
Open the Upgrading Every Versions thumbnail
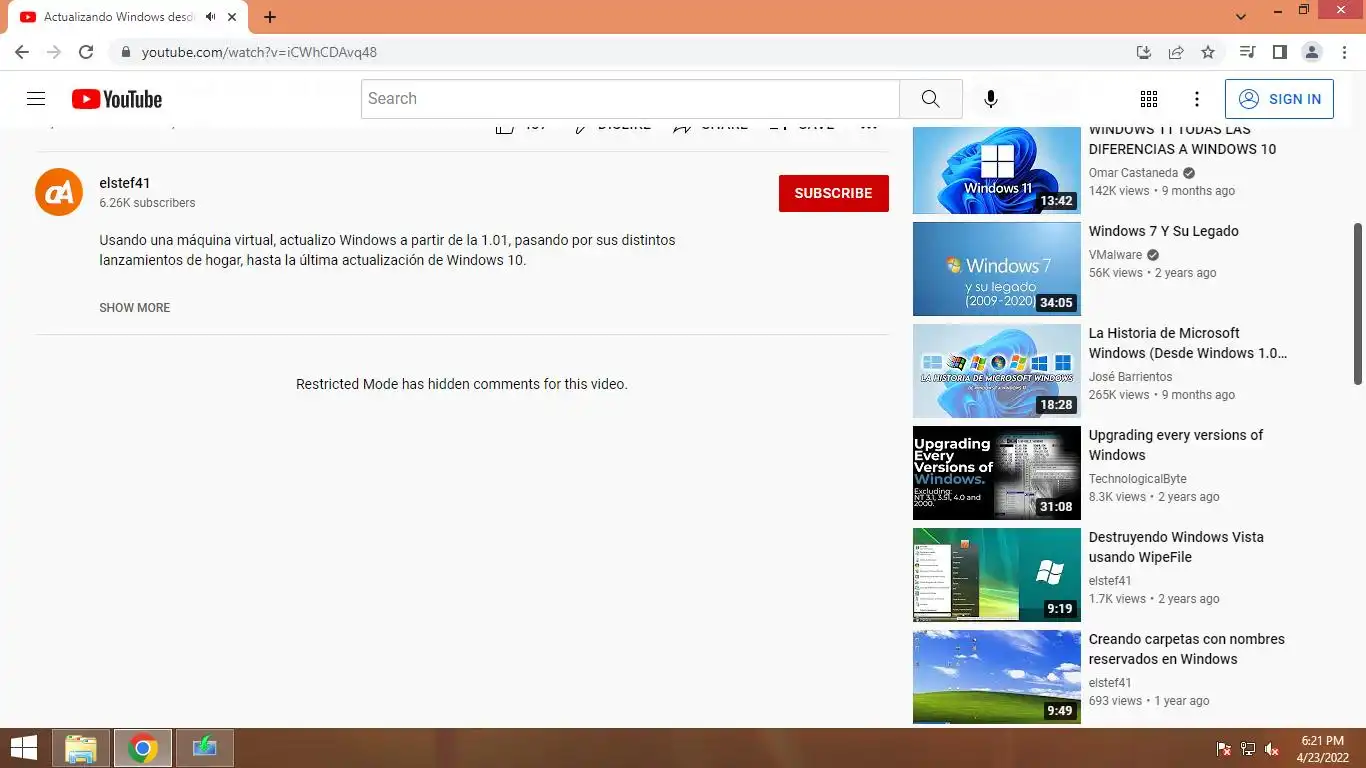point(997,473)
